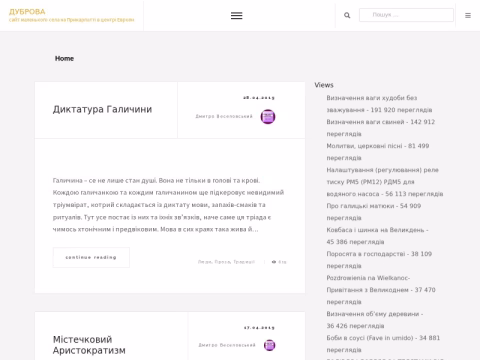Click the continue reading button
The width and height of the screenshot is (480, 360).
91,257
